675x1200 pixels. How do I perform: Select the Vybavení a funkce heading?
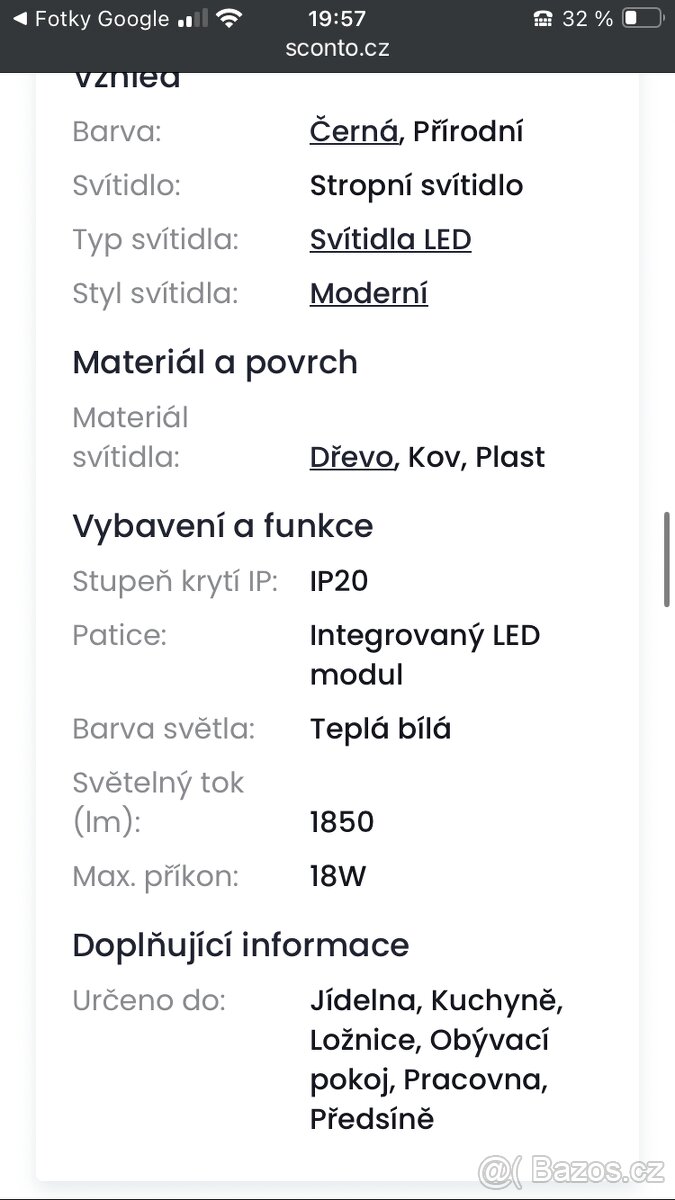[x=222, y=526]
